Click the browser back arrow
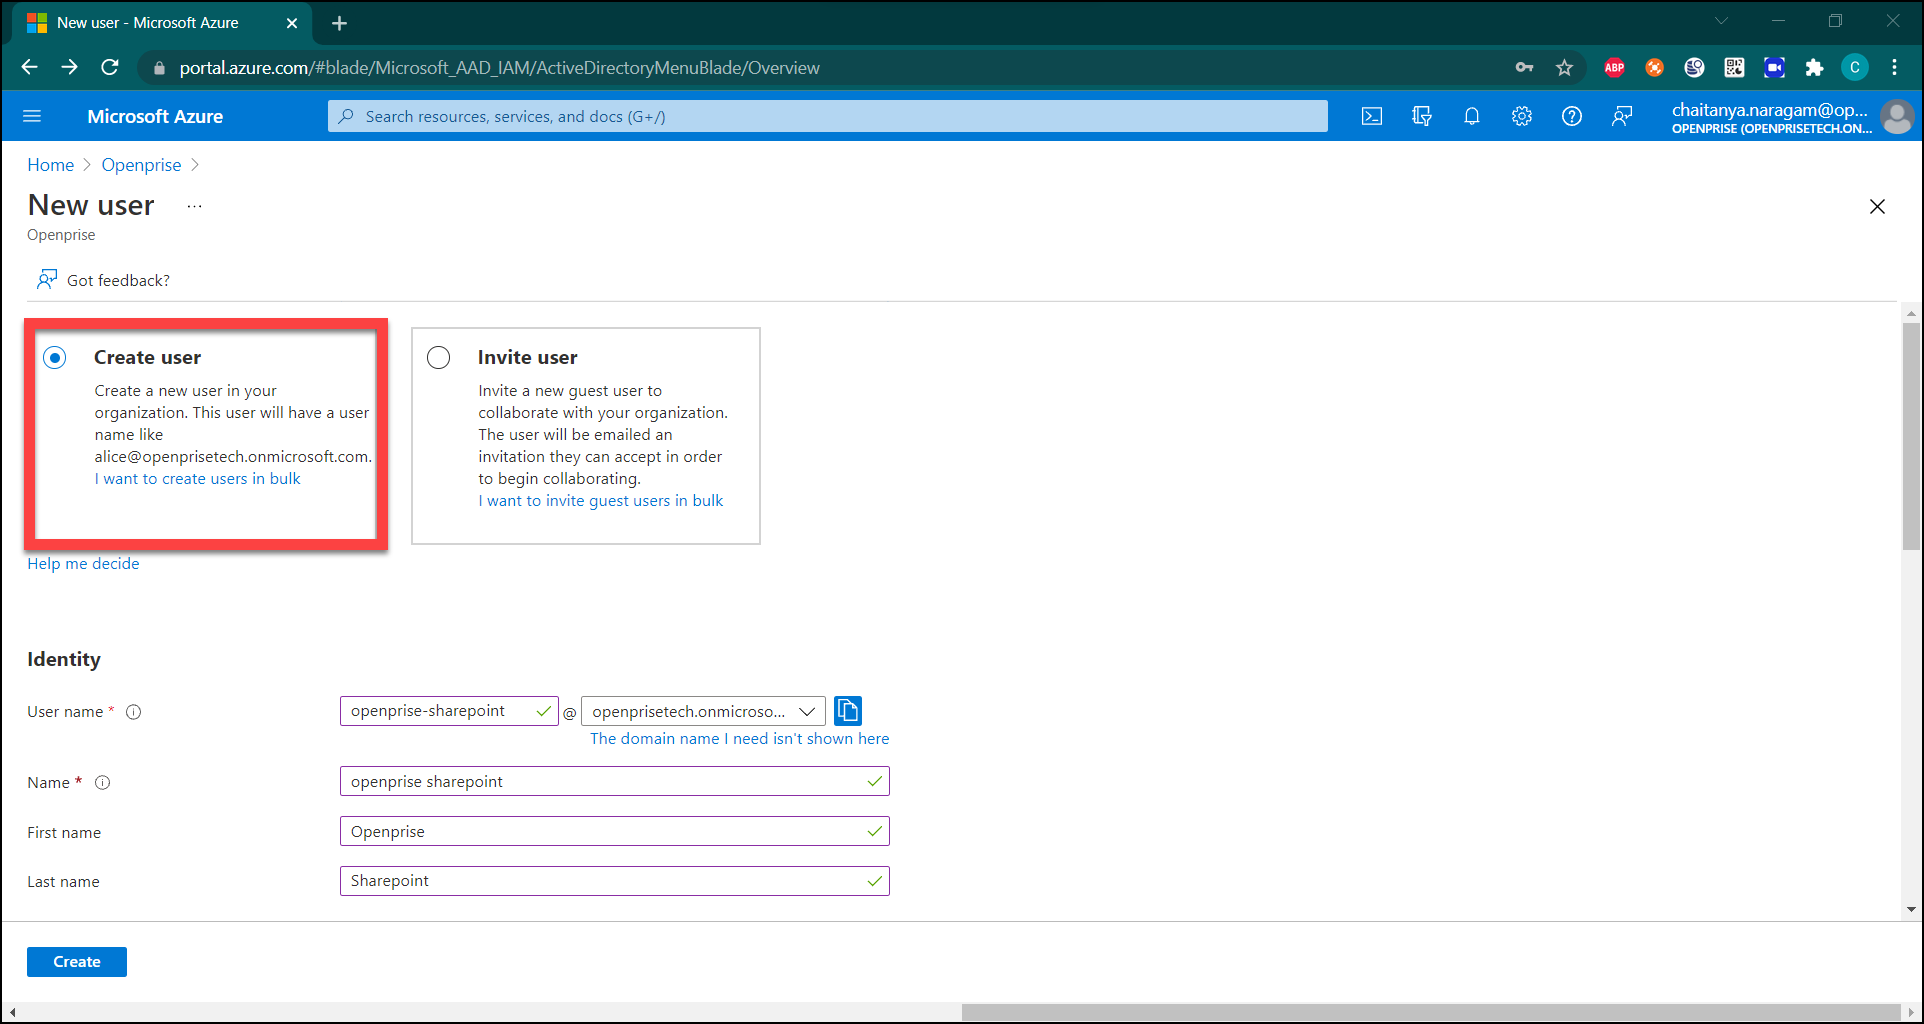 pos(30,67)
